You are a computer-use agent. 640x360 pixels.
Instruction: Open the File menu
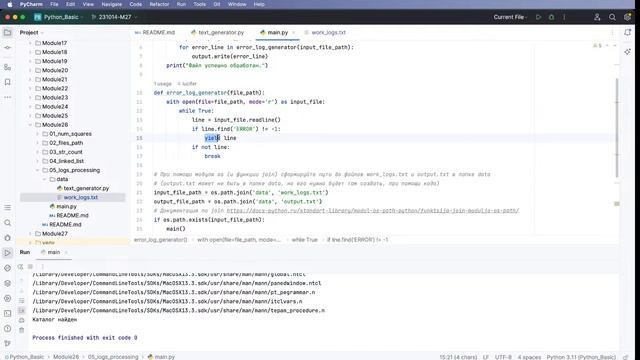coord(54,4)
